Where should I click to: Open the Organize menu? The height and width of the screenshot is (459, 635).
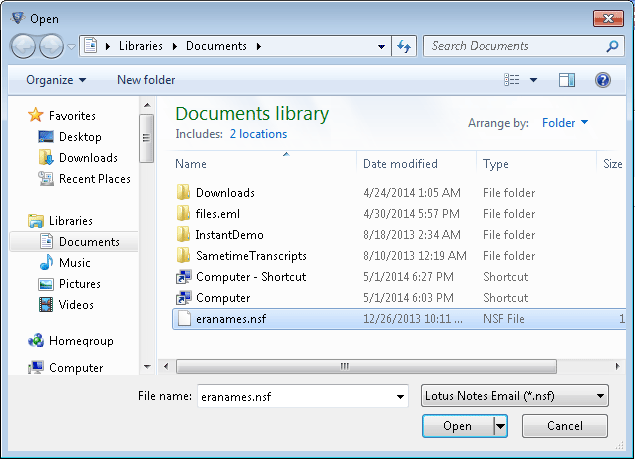(x=56, y=80)
